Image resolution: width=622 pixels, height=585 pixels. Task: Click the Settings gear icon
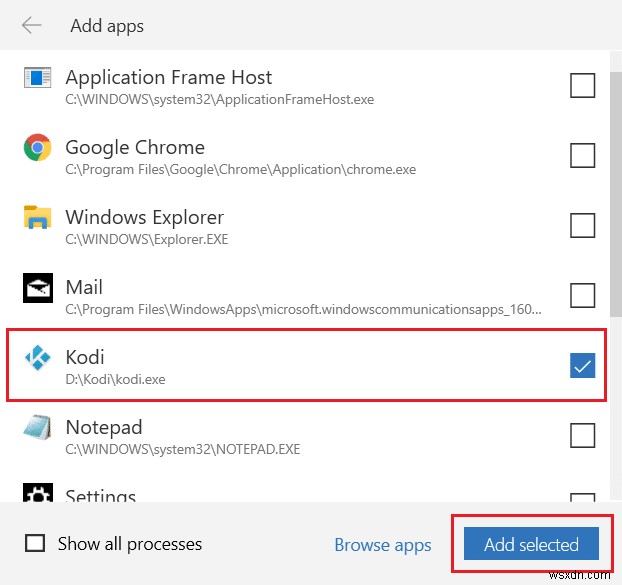(37, 494)
